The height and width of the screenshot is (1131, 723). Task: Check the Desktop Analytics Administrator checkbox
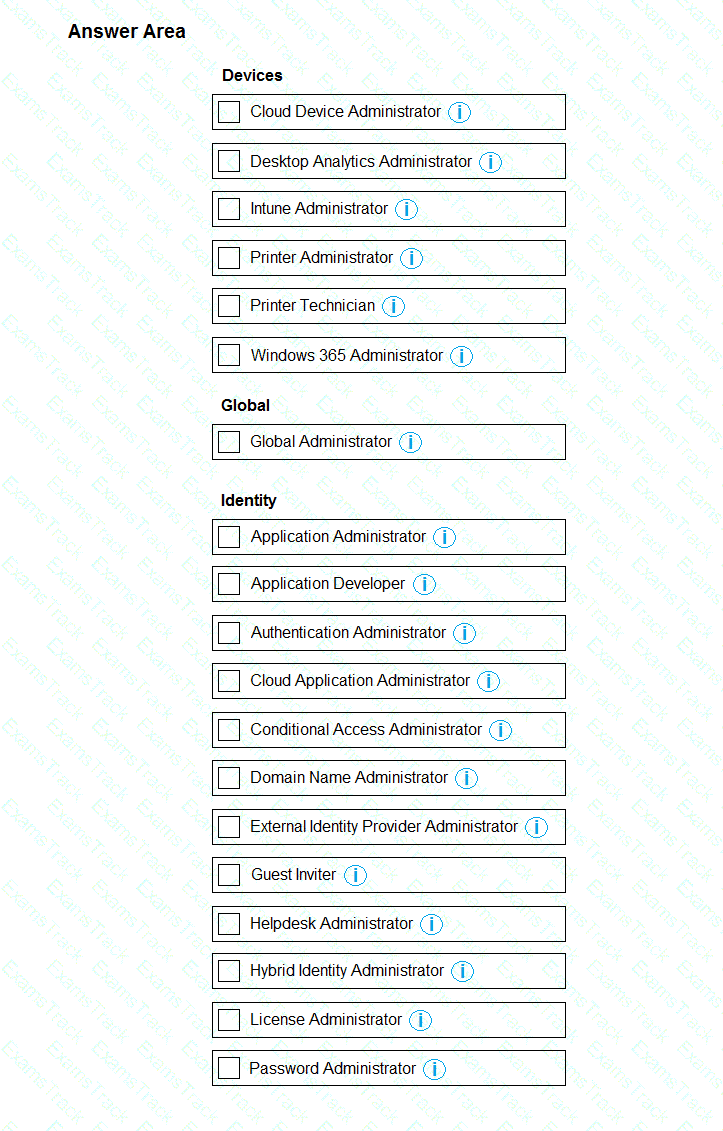pos(229,161)
